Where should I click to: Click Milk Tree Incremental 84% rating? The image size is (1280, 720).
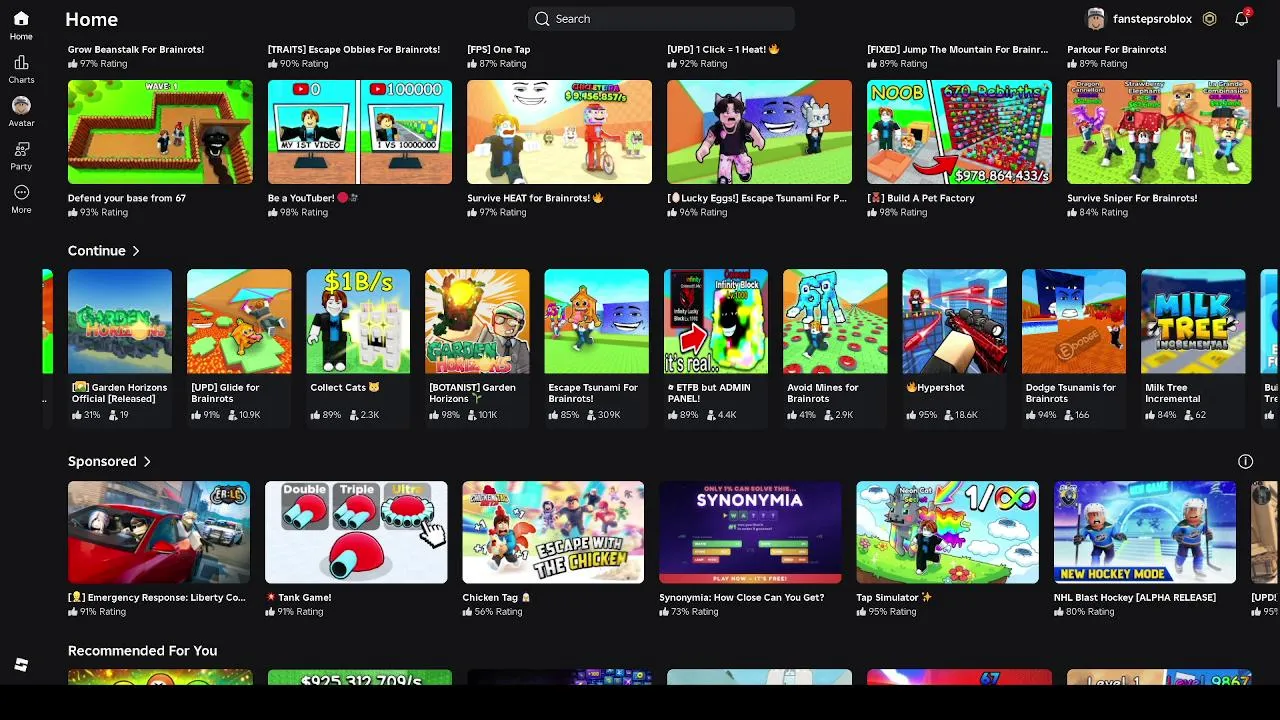coord(1161,415)
